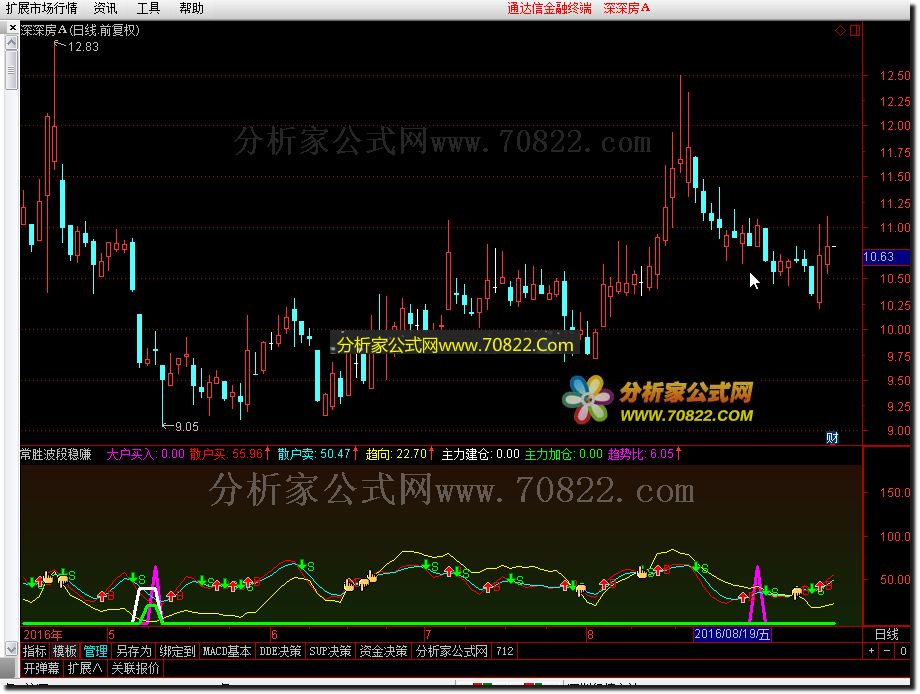
Task: Click the 趋势比: 6.05 value
Action: (x=644, y=454)
